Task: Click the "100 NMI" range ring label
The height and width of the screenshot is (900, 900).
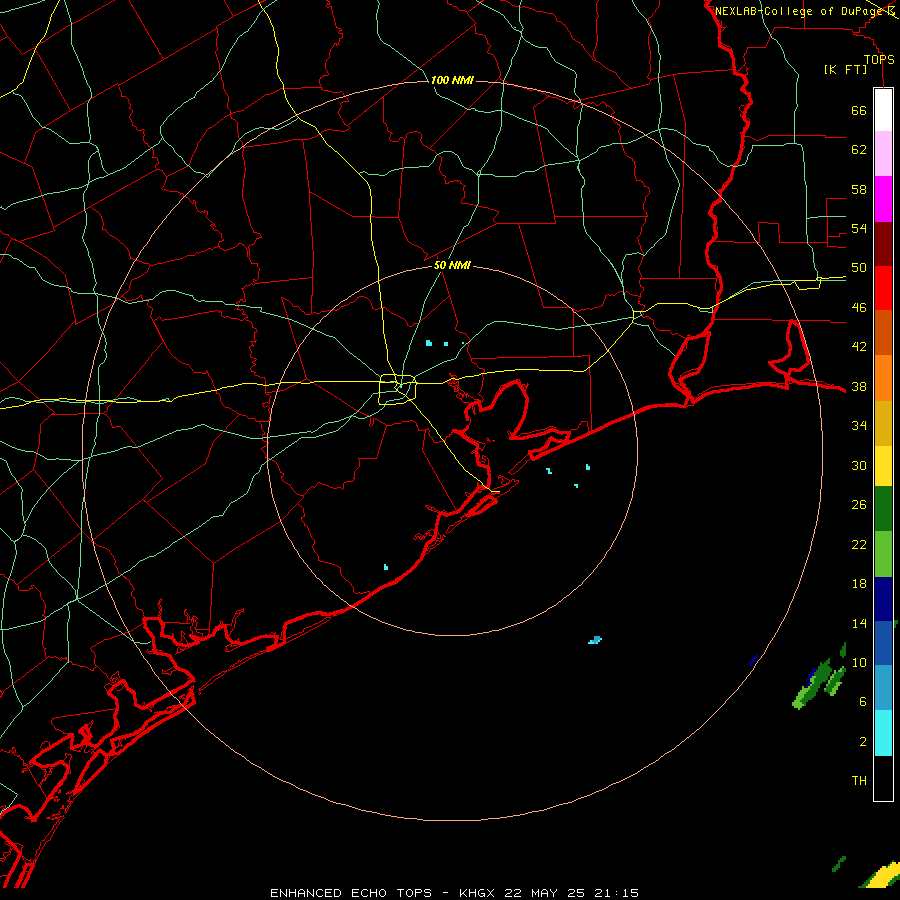Action: [x=452, y=80]
